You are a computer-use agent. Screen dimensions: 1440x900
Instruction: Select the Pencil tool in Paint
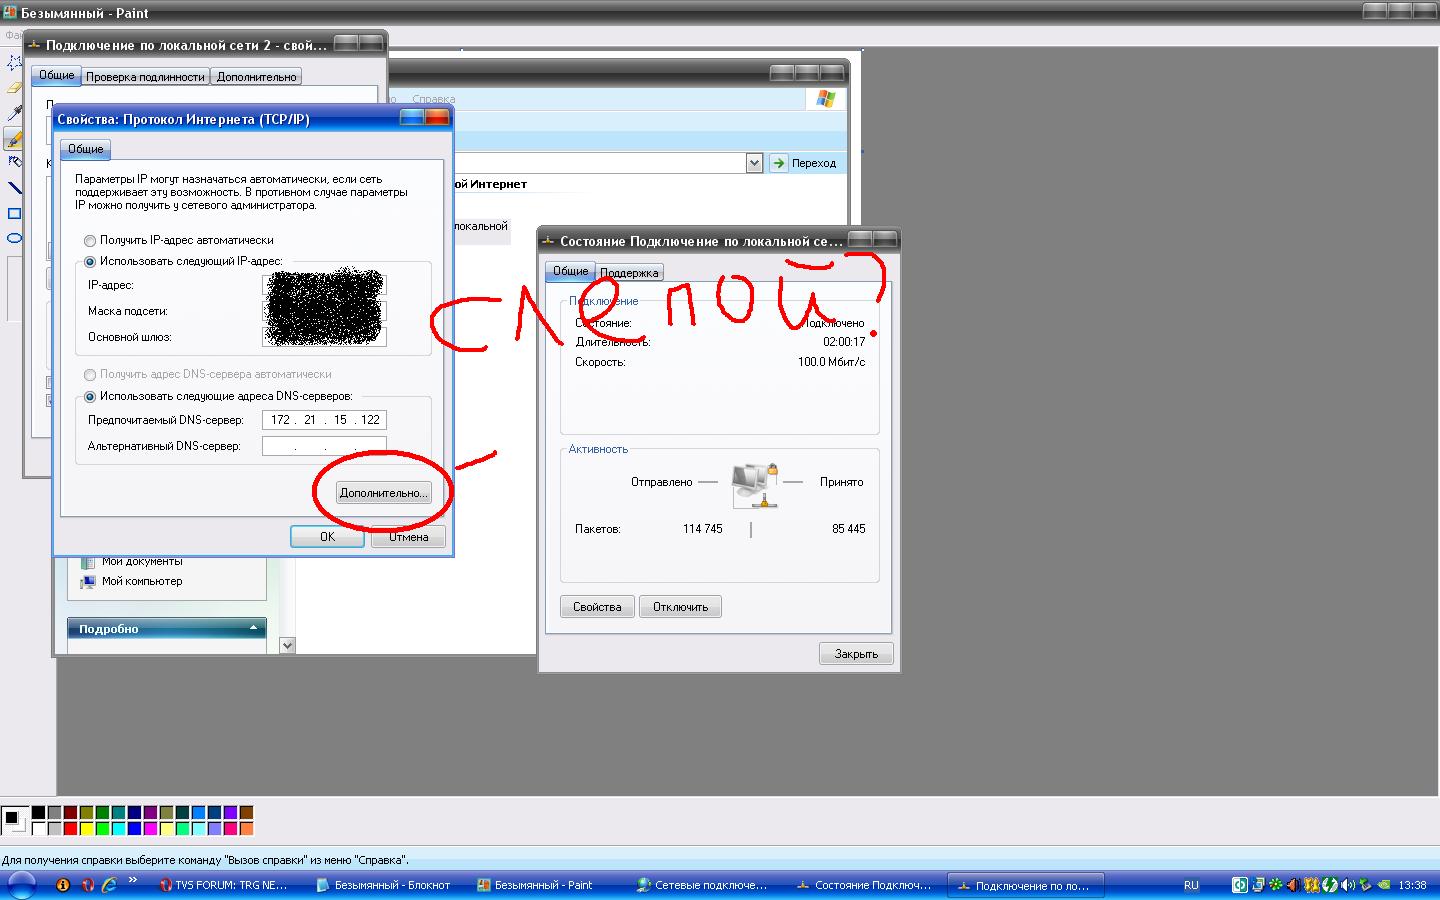click(x=13, y=138)
